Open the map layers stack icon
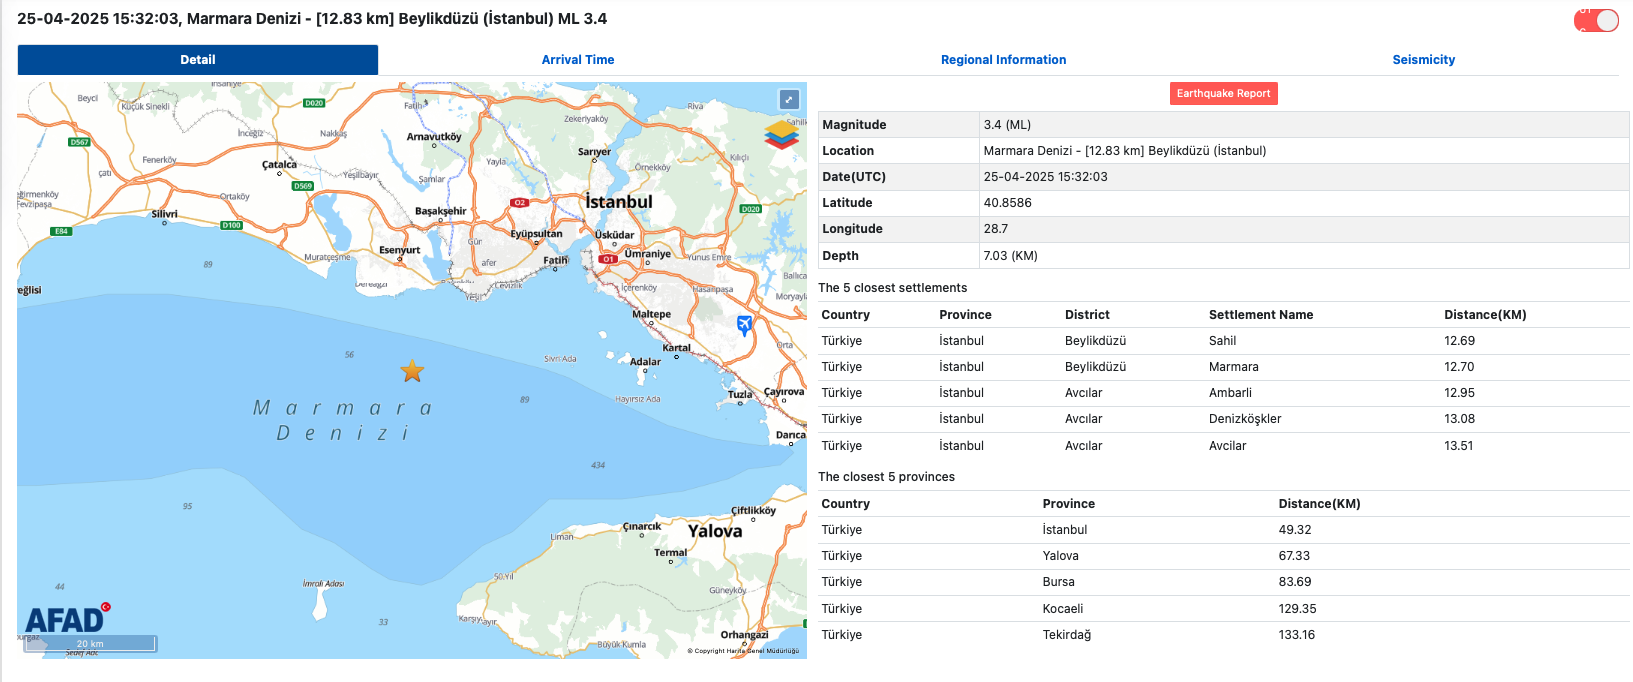This screenshot has height=682, width=1633. pos(782,135)
